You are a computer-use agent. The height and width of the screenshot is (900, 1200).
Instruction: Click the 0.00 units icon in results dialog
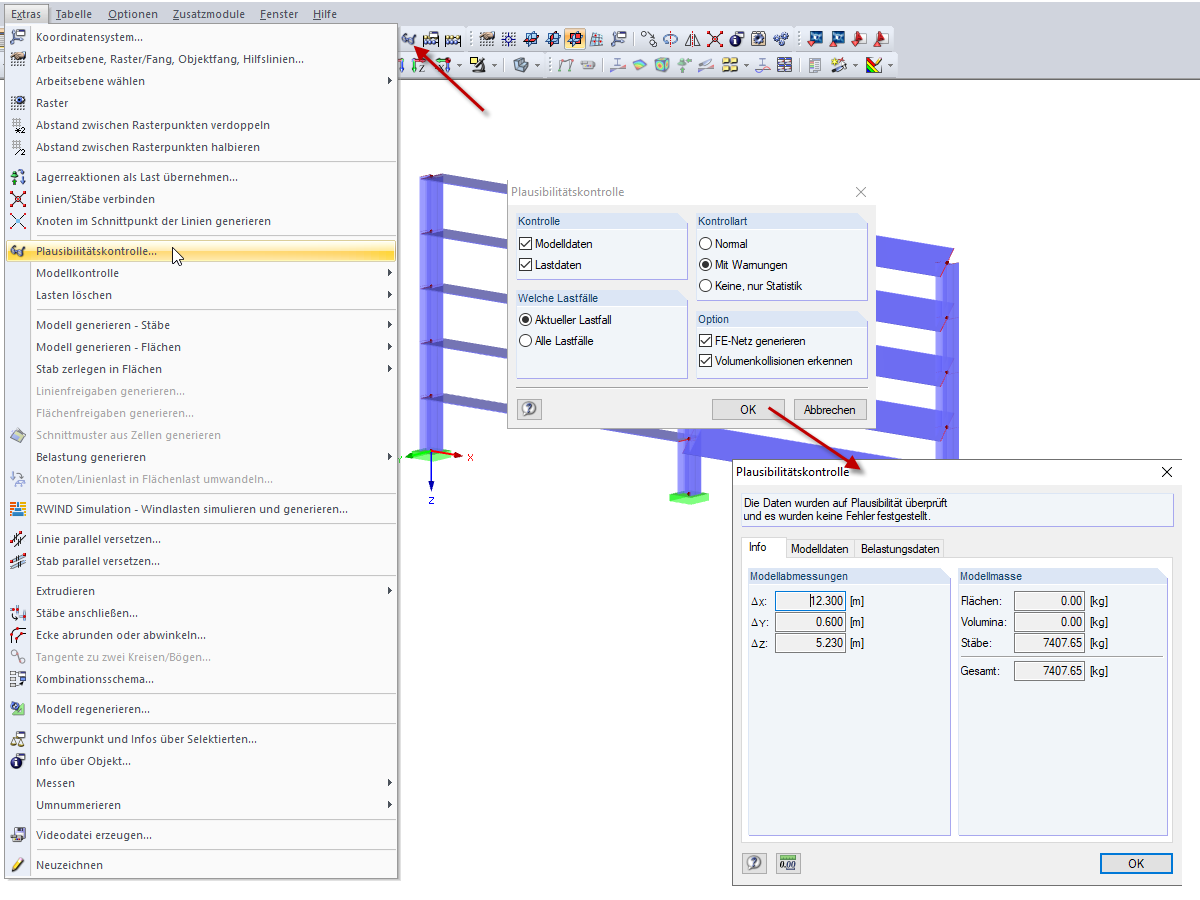788,863
